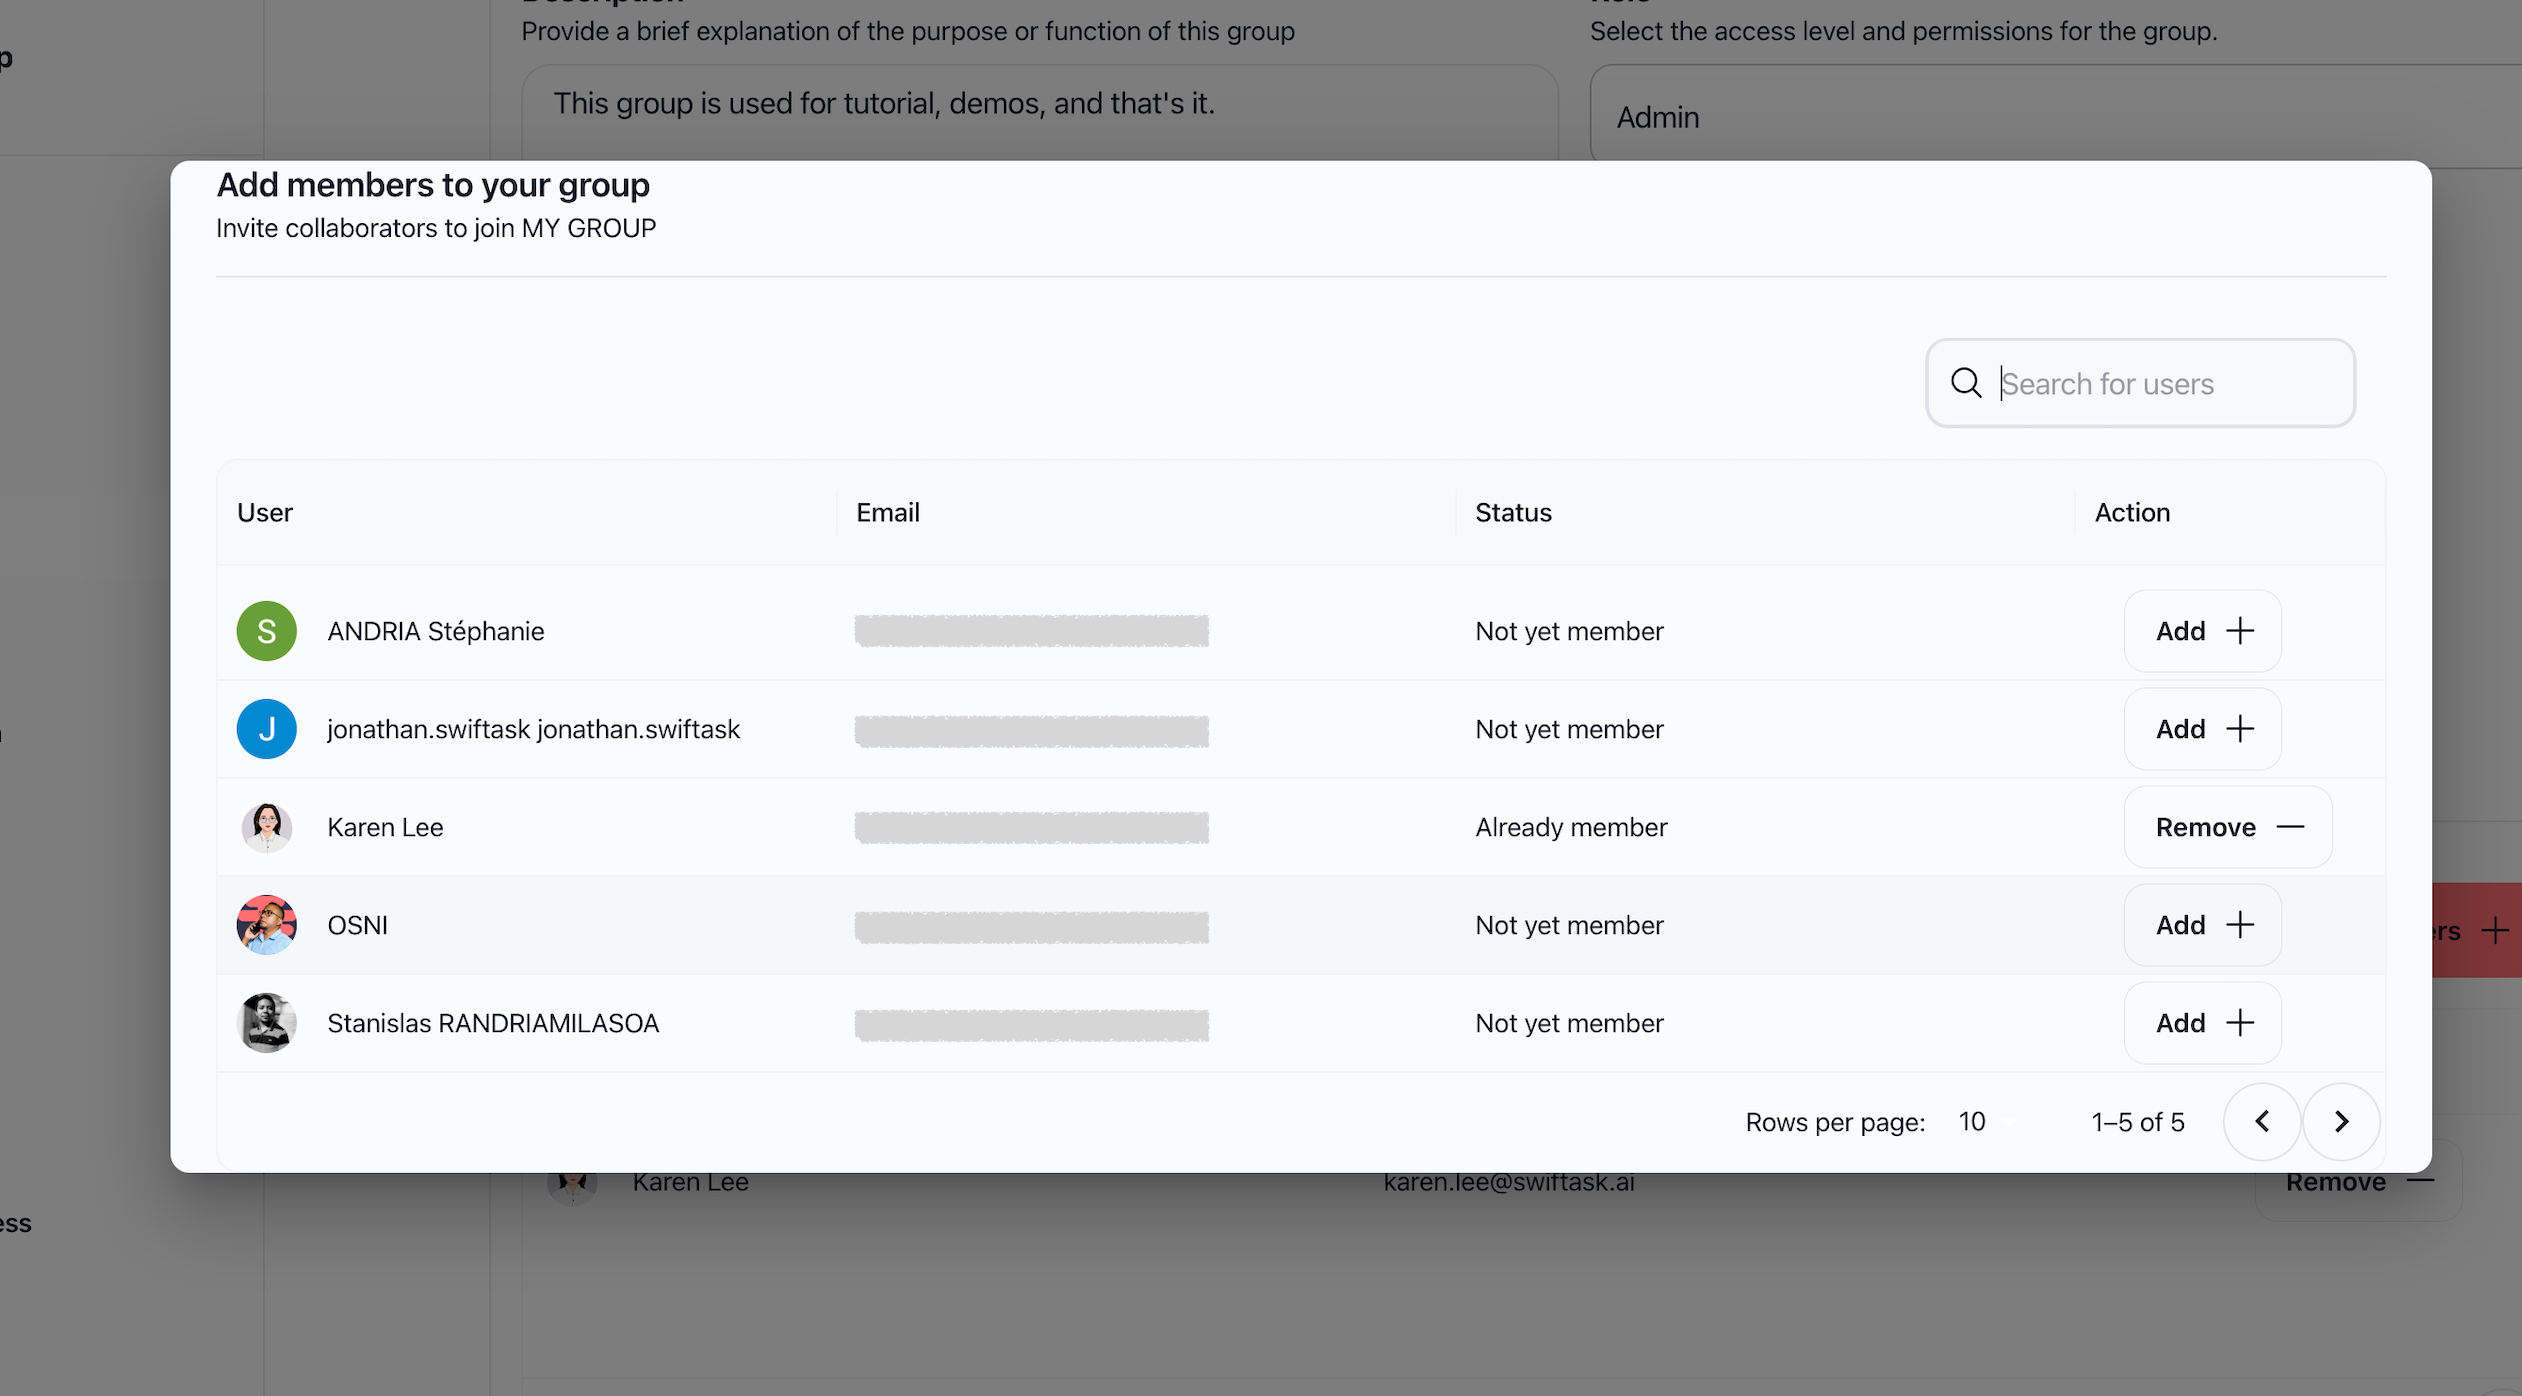This screenshot has width=2522, height=1396.
Task: Click the 1–5 of 5 pagination label
Action: tap(2138, 1122)
